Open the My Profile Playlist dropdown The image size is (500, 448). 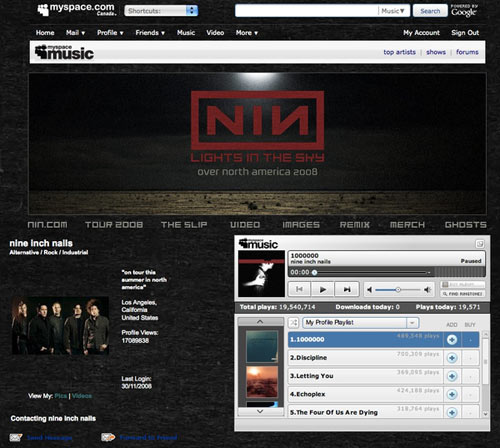tap(360, 322)
